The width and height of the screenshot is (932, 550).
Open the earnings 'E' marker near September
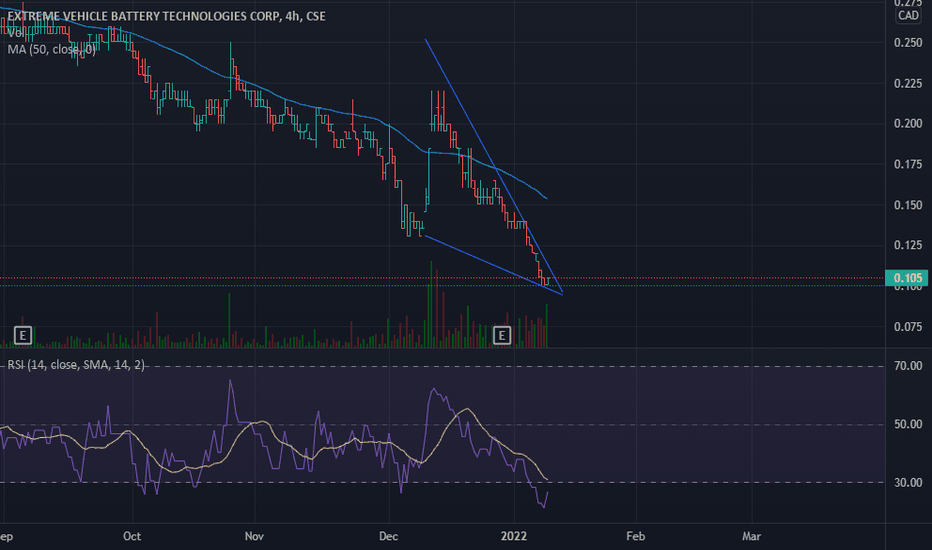coord(23,335)
